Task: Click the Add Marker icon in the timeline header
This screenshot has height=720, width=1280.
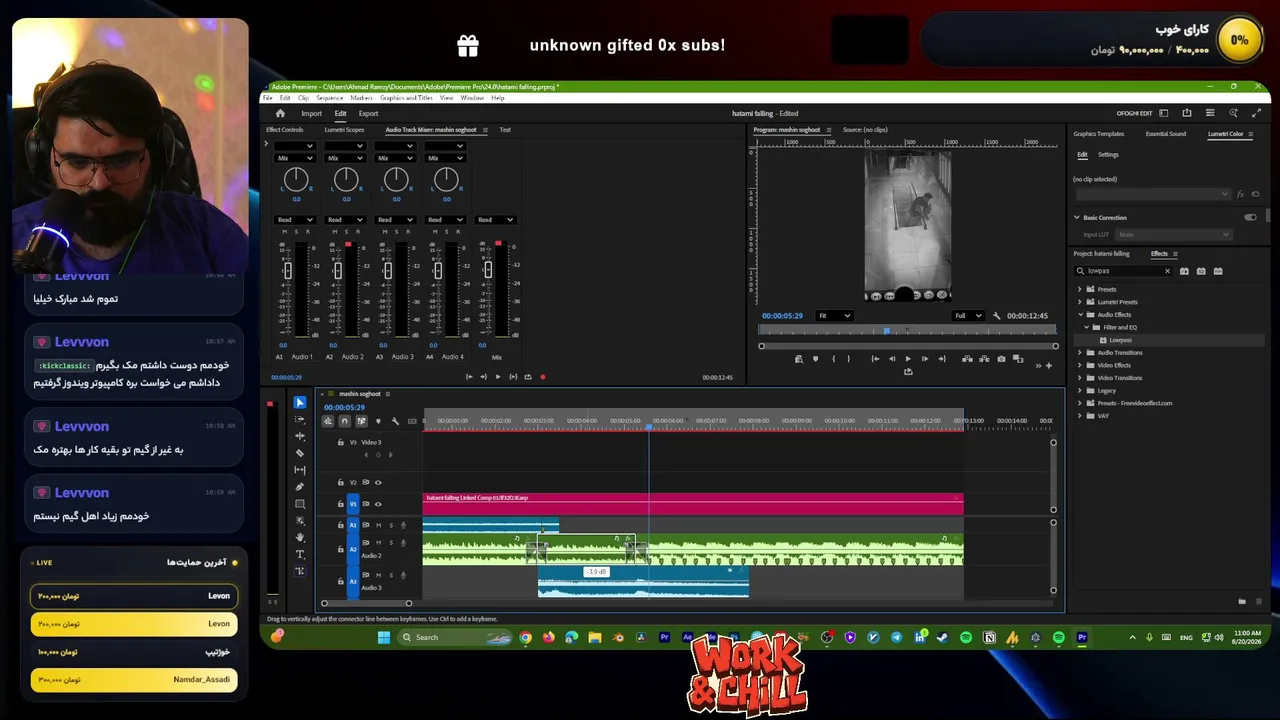Action: pyautogui.click(x=378, y=421)
